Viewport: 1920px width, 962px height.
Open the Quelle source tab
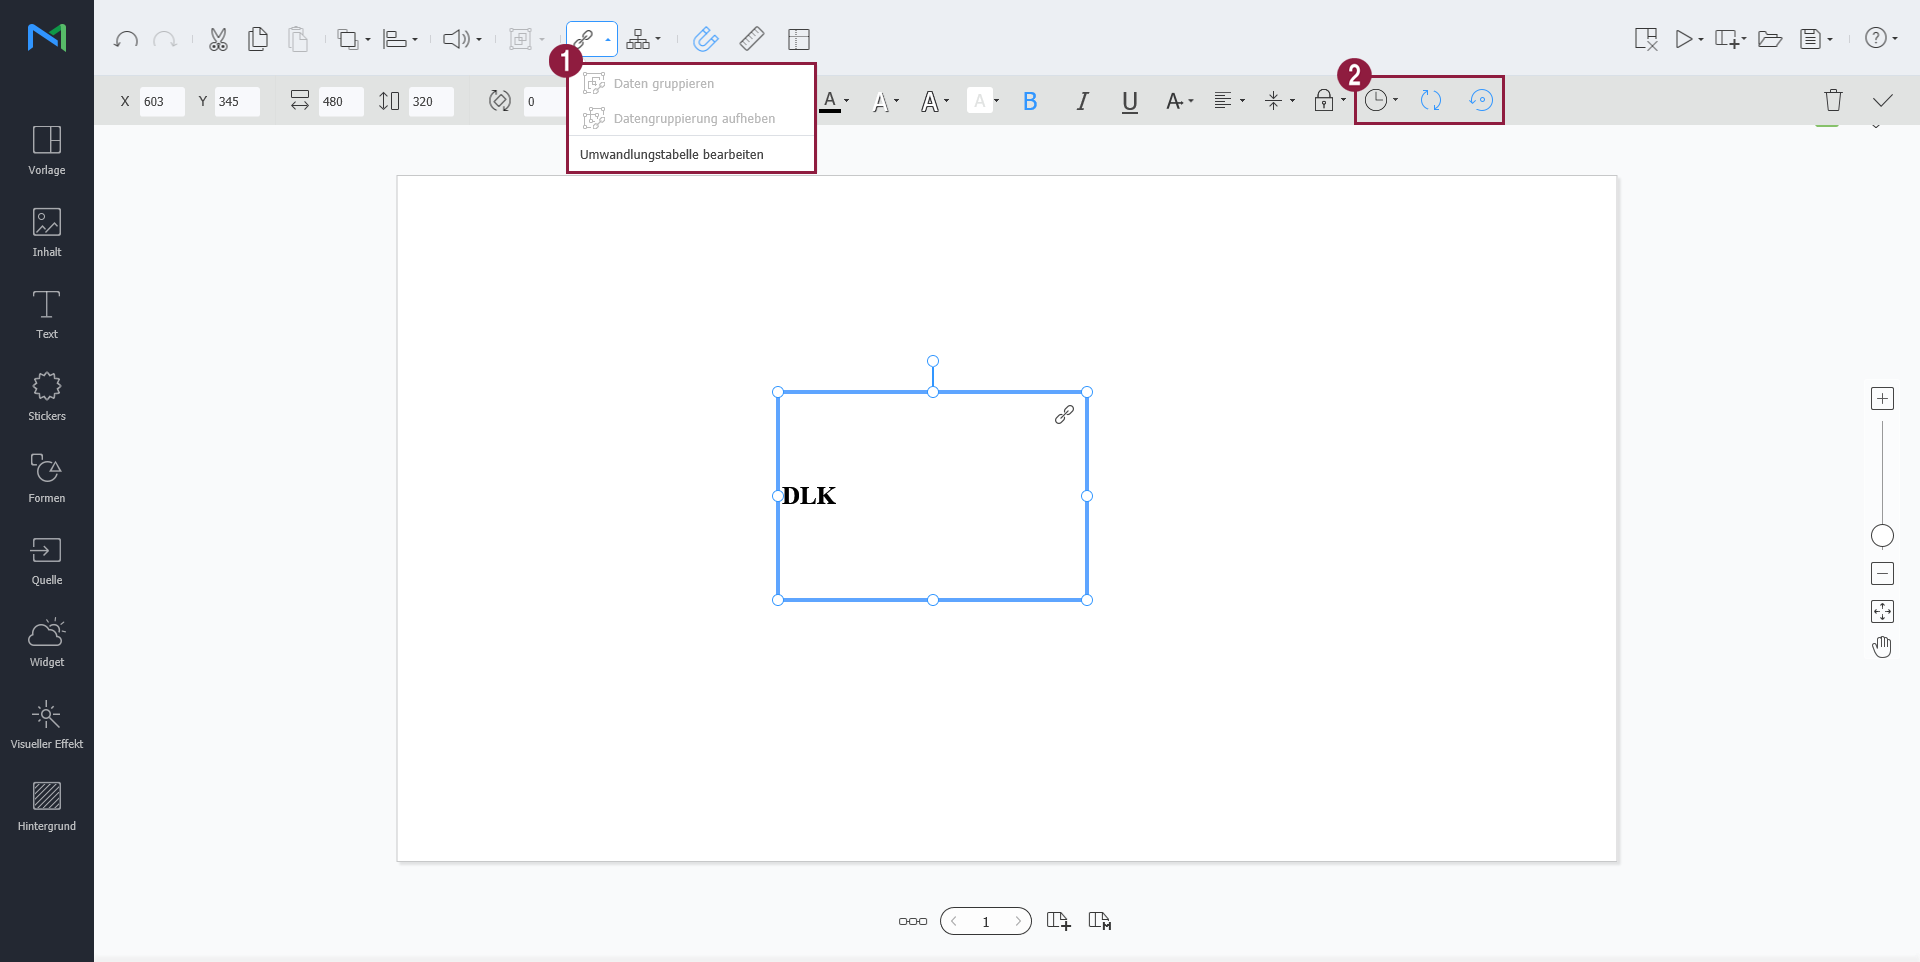pos(46,560)
